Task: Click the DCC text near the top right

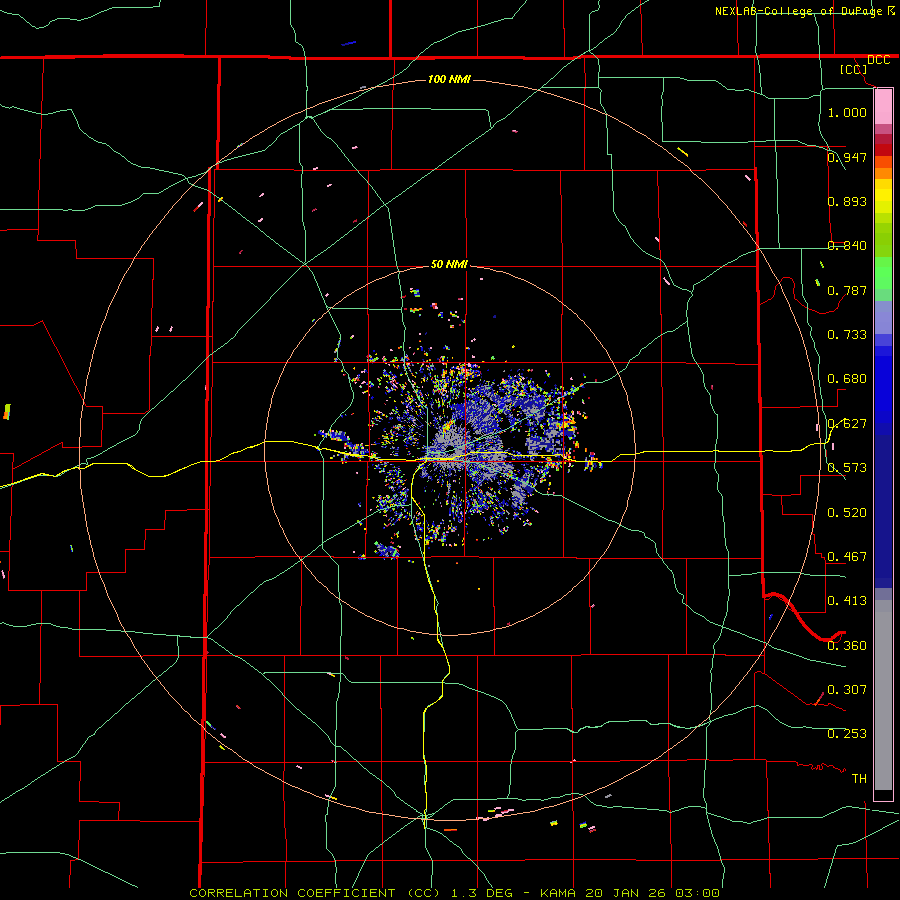Action: [878, 60]
